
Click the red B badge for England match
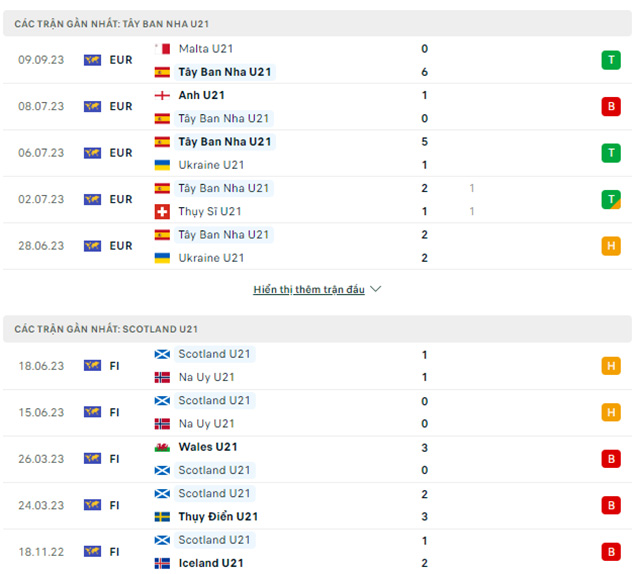611,106
